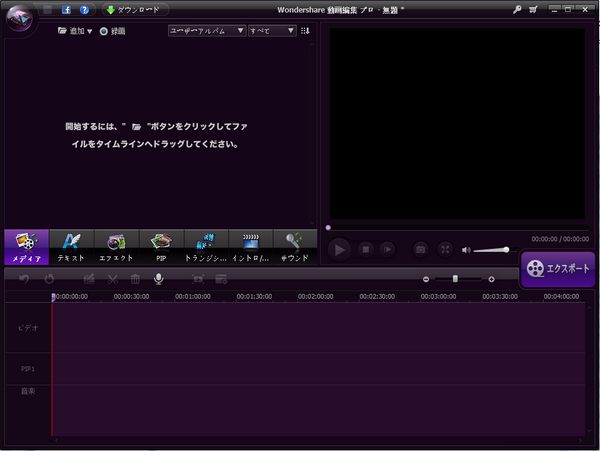This screenshot has height=451, width=600.
Task: Click the scissors split icon
Action: point(112,279)
